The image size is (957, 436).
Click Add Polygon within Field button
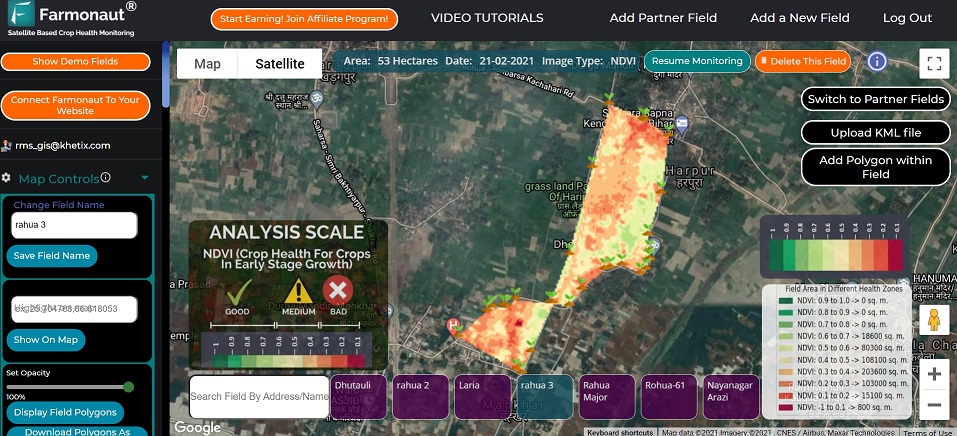click(x=876, y=167)
